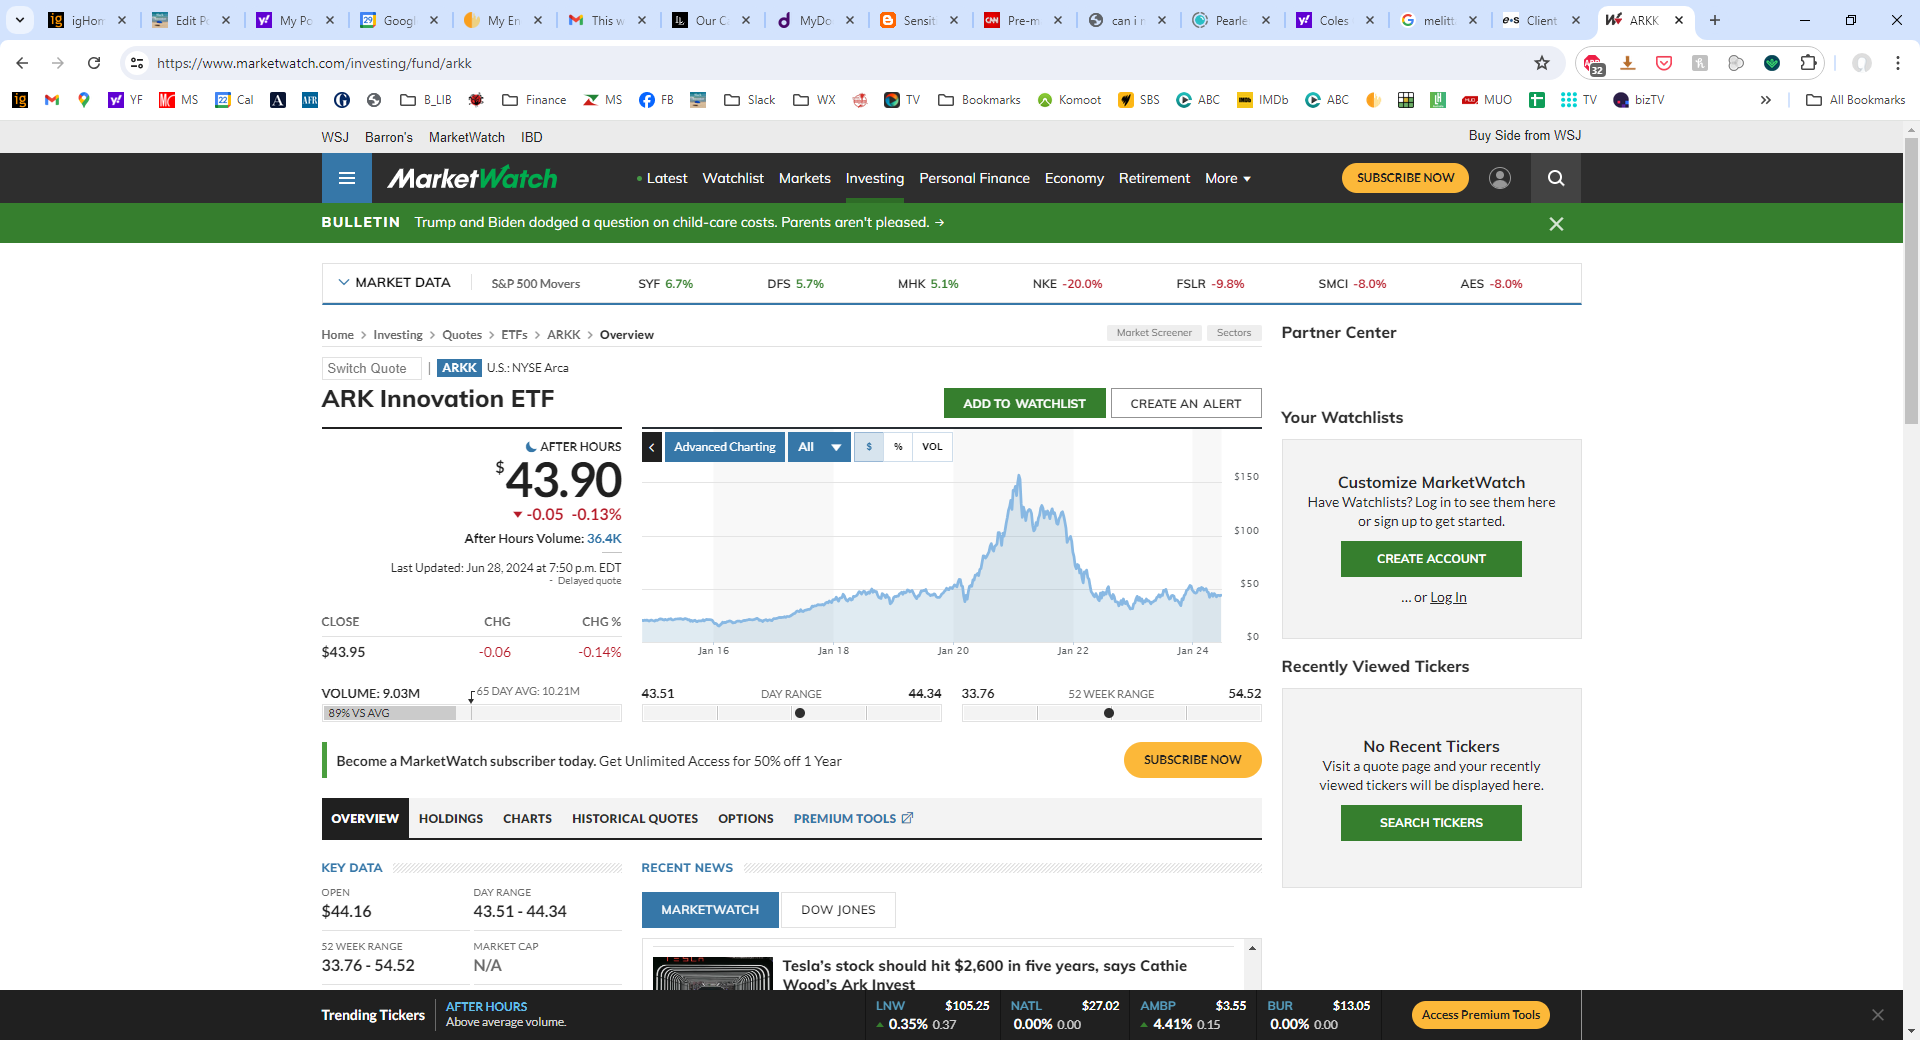Open the Komoot bookmark
Screen dimensions: 1920x1040
[x=1069, y=100]
